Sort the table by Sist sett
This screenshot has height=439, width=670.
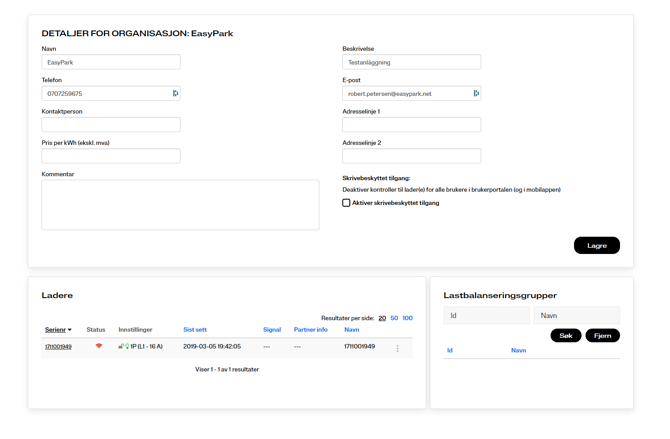[195, 330]
